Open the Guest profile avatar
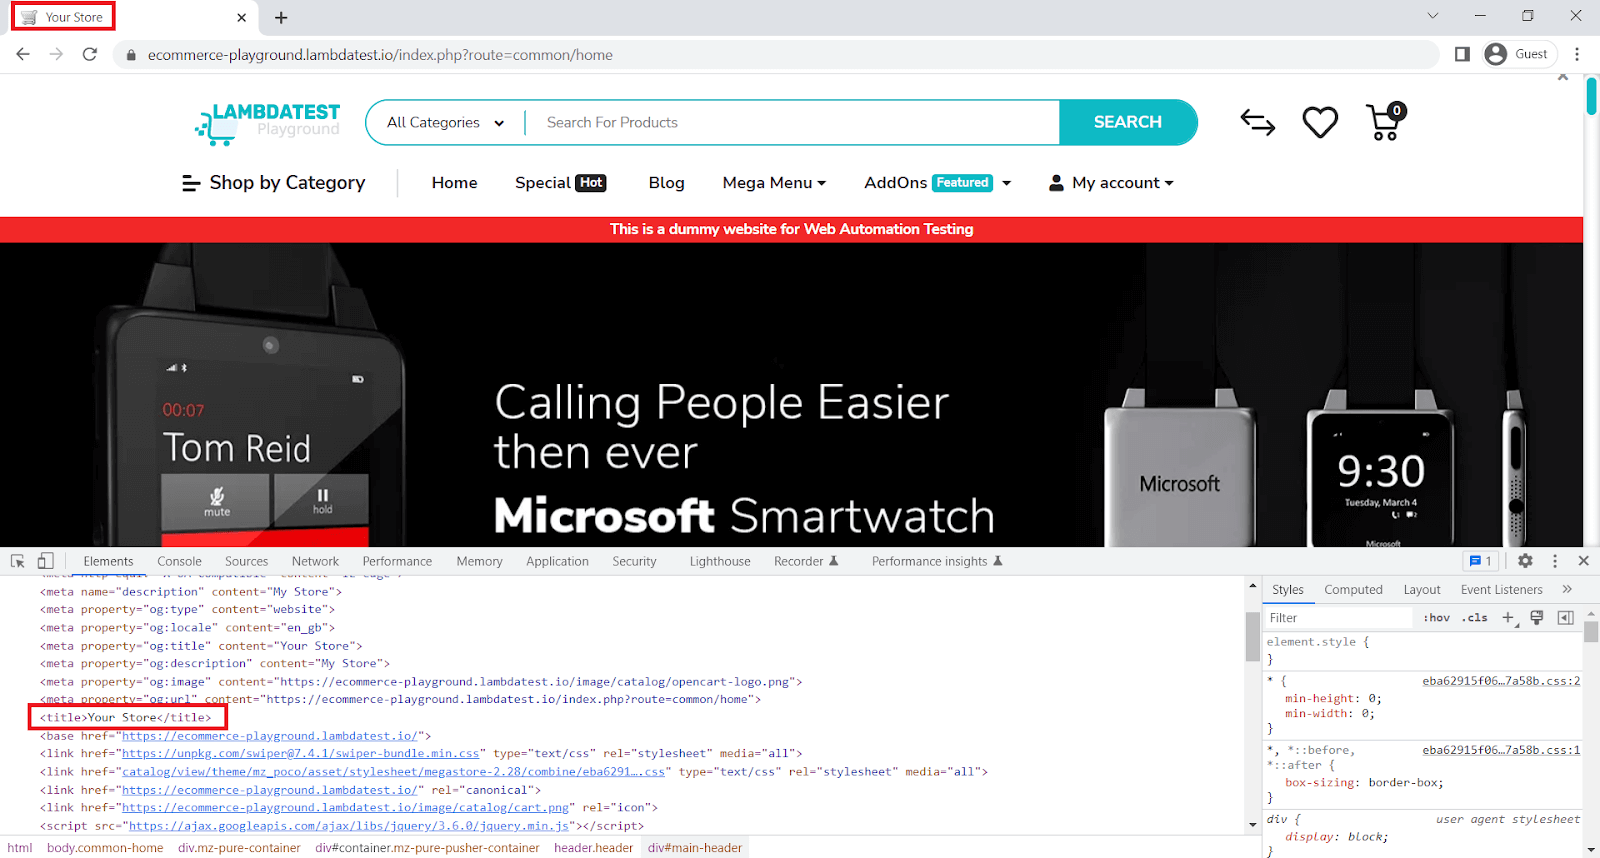Image resolution: width=1600 pixels, height=858 pixels. (x=1496, y=54)
